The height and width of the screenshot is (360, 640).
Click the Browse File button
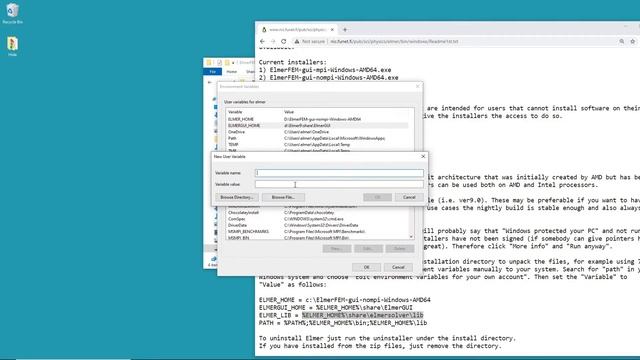pyautogui.click(x=283, y=197)
